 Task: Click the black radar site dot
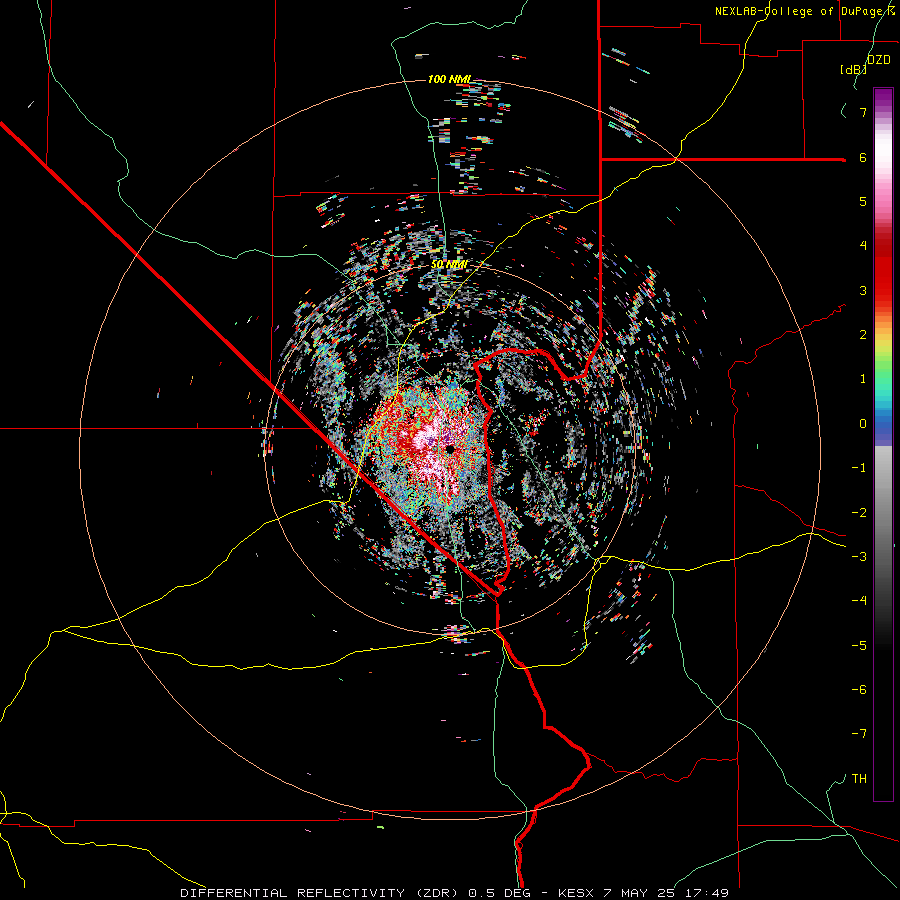tap(450, 449)
